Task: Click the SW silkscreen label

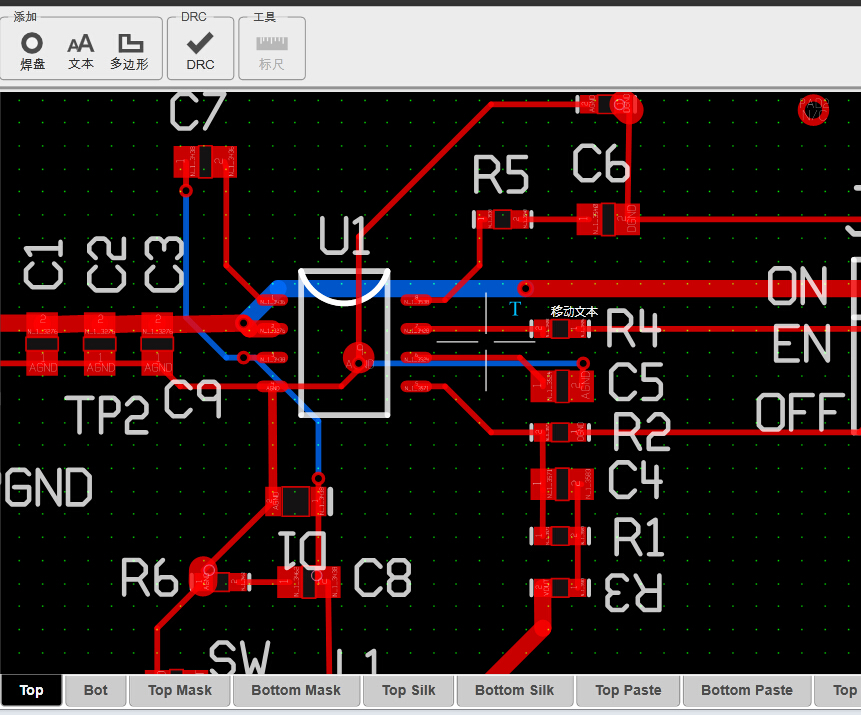Action: [x=240, y=657]
